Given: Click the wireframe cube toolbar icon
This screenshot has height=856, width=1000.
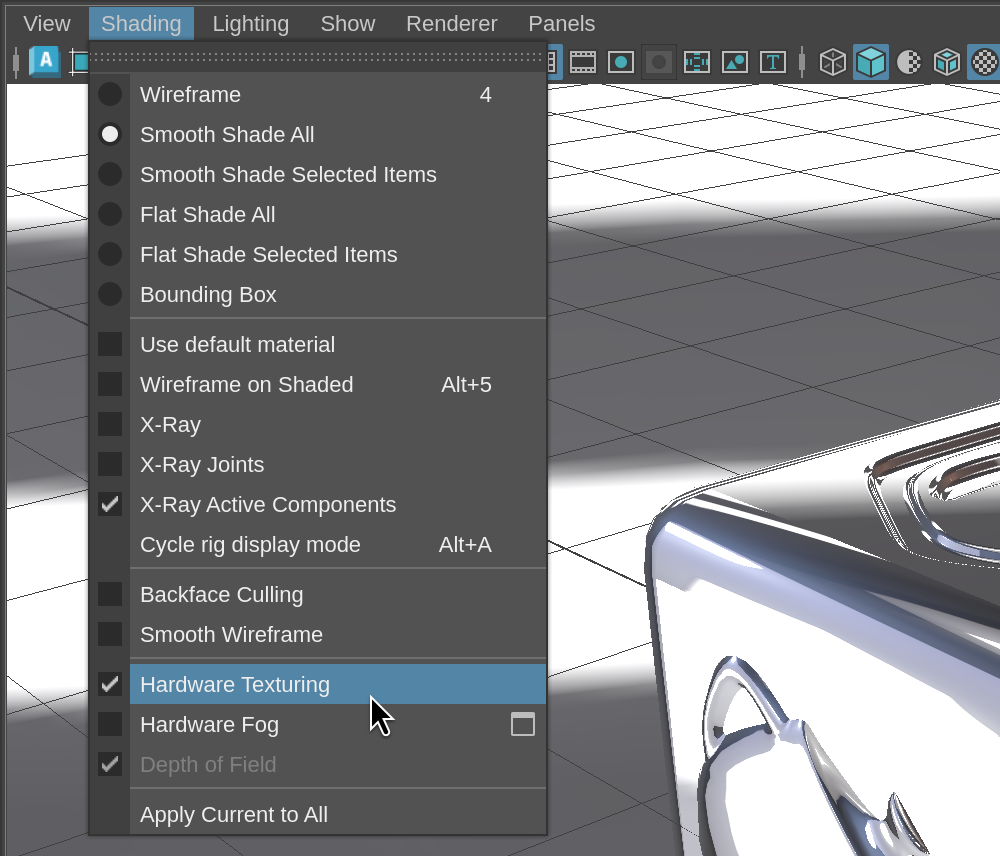Looking at the screenshot, I should [832, 63].
